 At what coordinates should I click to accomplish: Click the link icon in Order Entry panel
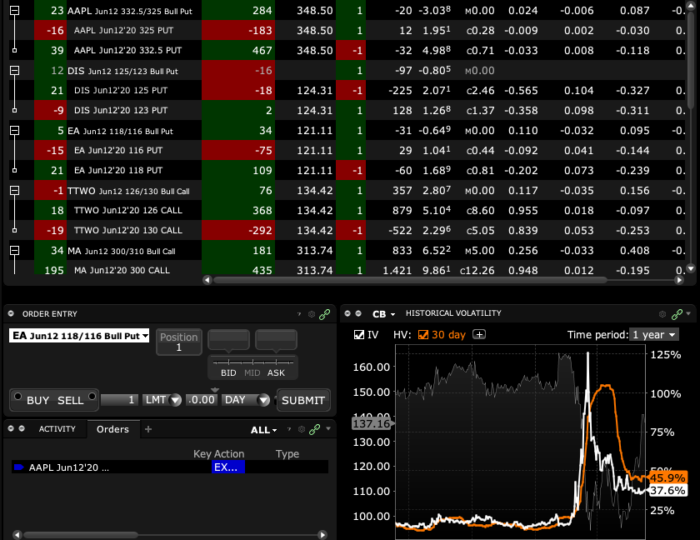click(x=324, y=313)
